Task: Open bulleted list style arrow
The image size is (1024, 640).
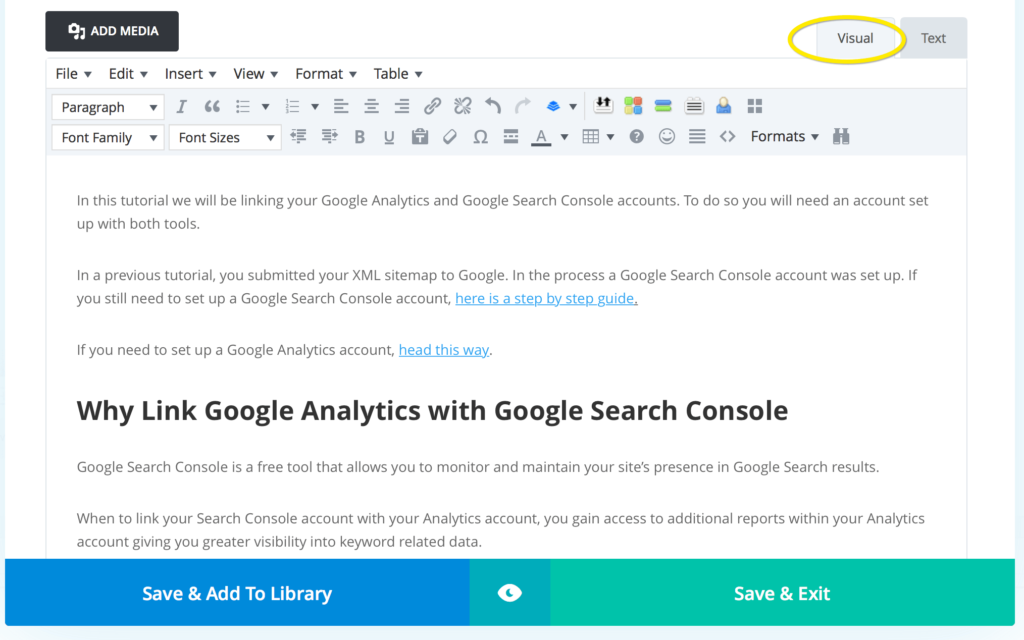Action: [265, 107]
